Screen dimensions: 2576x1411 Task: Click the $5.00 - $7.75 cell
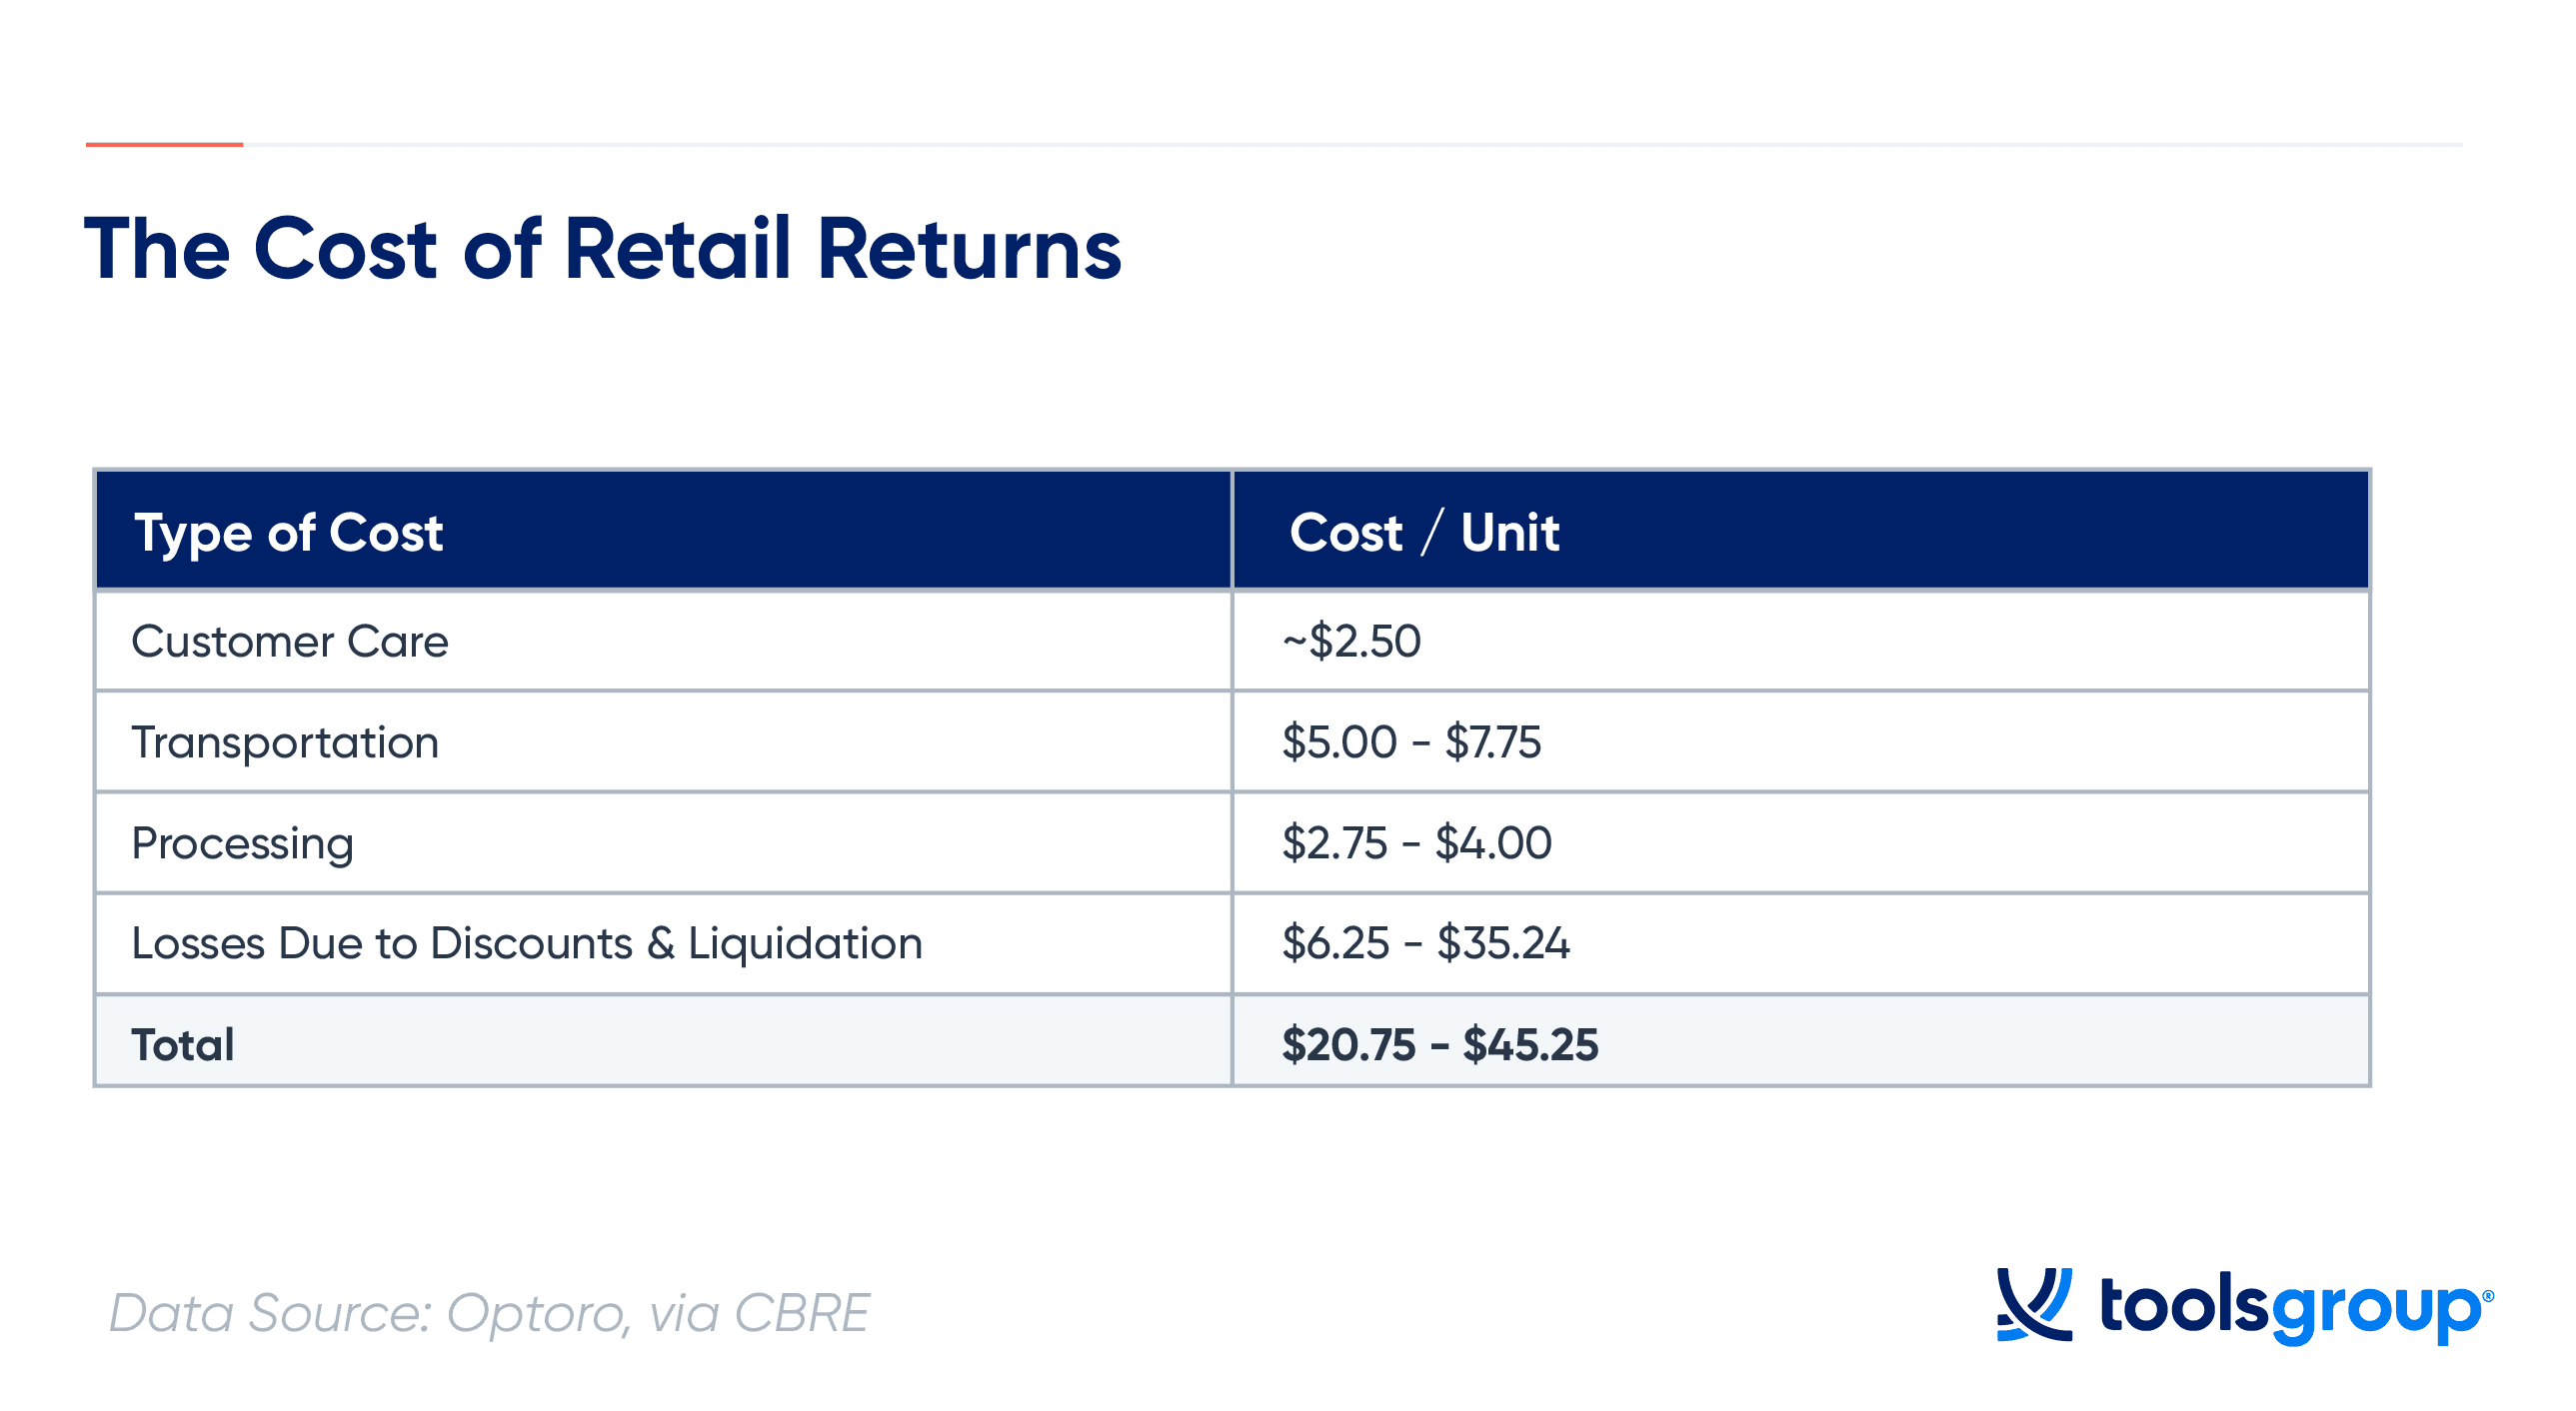tap(1412, 742)
